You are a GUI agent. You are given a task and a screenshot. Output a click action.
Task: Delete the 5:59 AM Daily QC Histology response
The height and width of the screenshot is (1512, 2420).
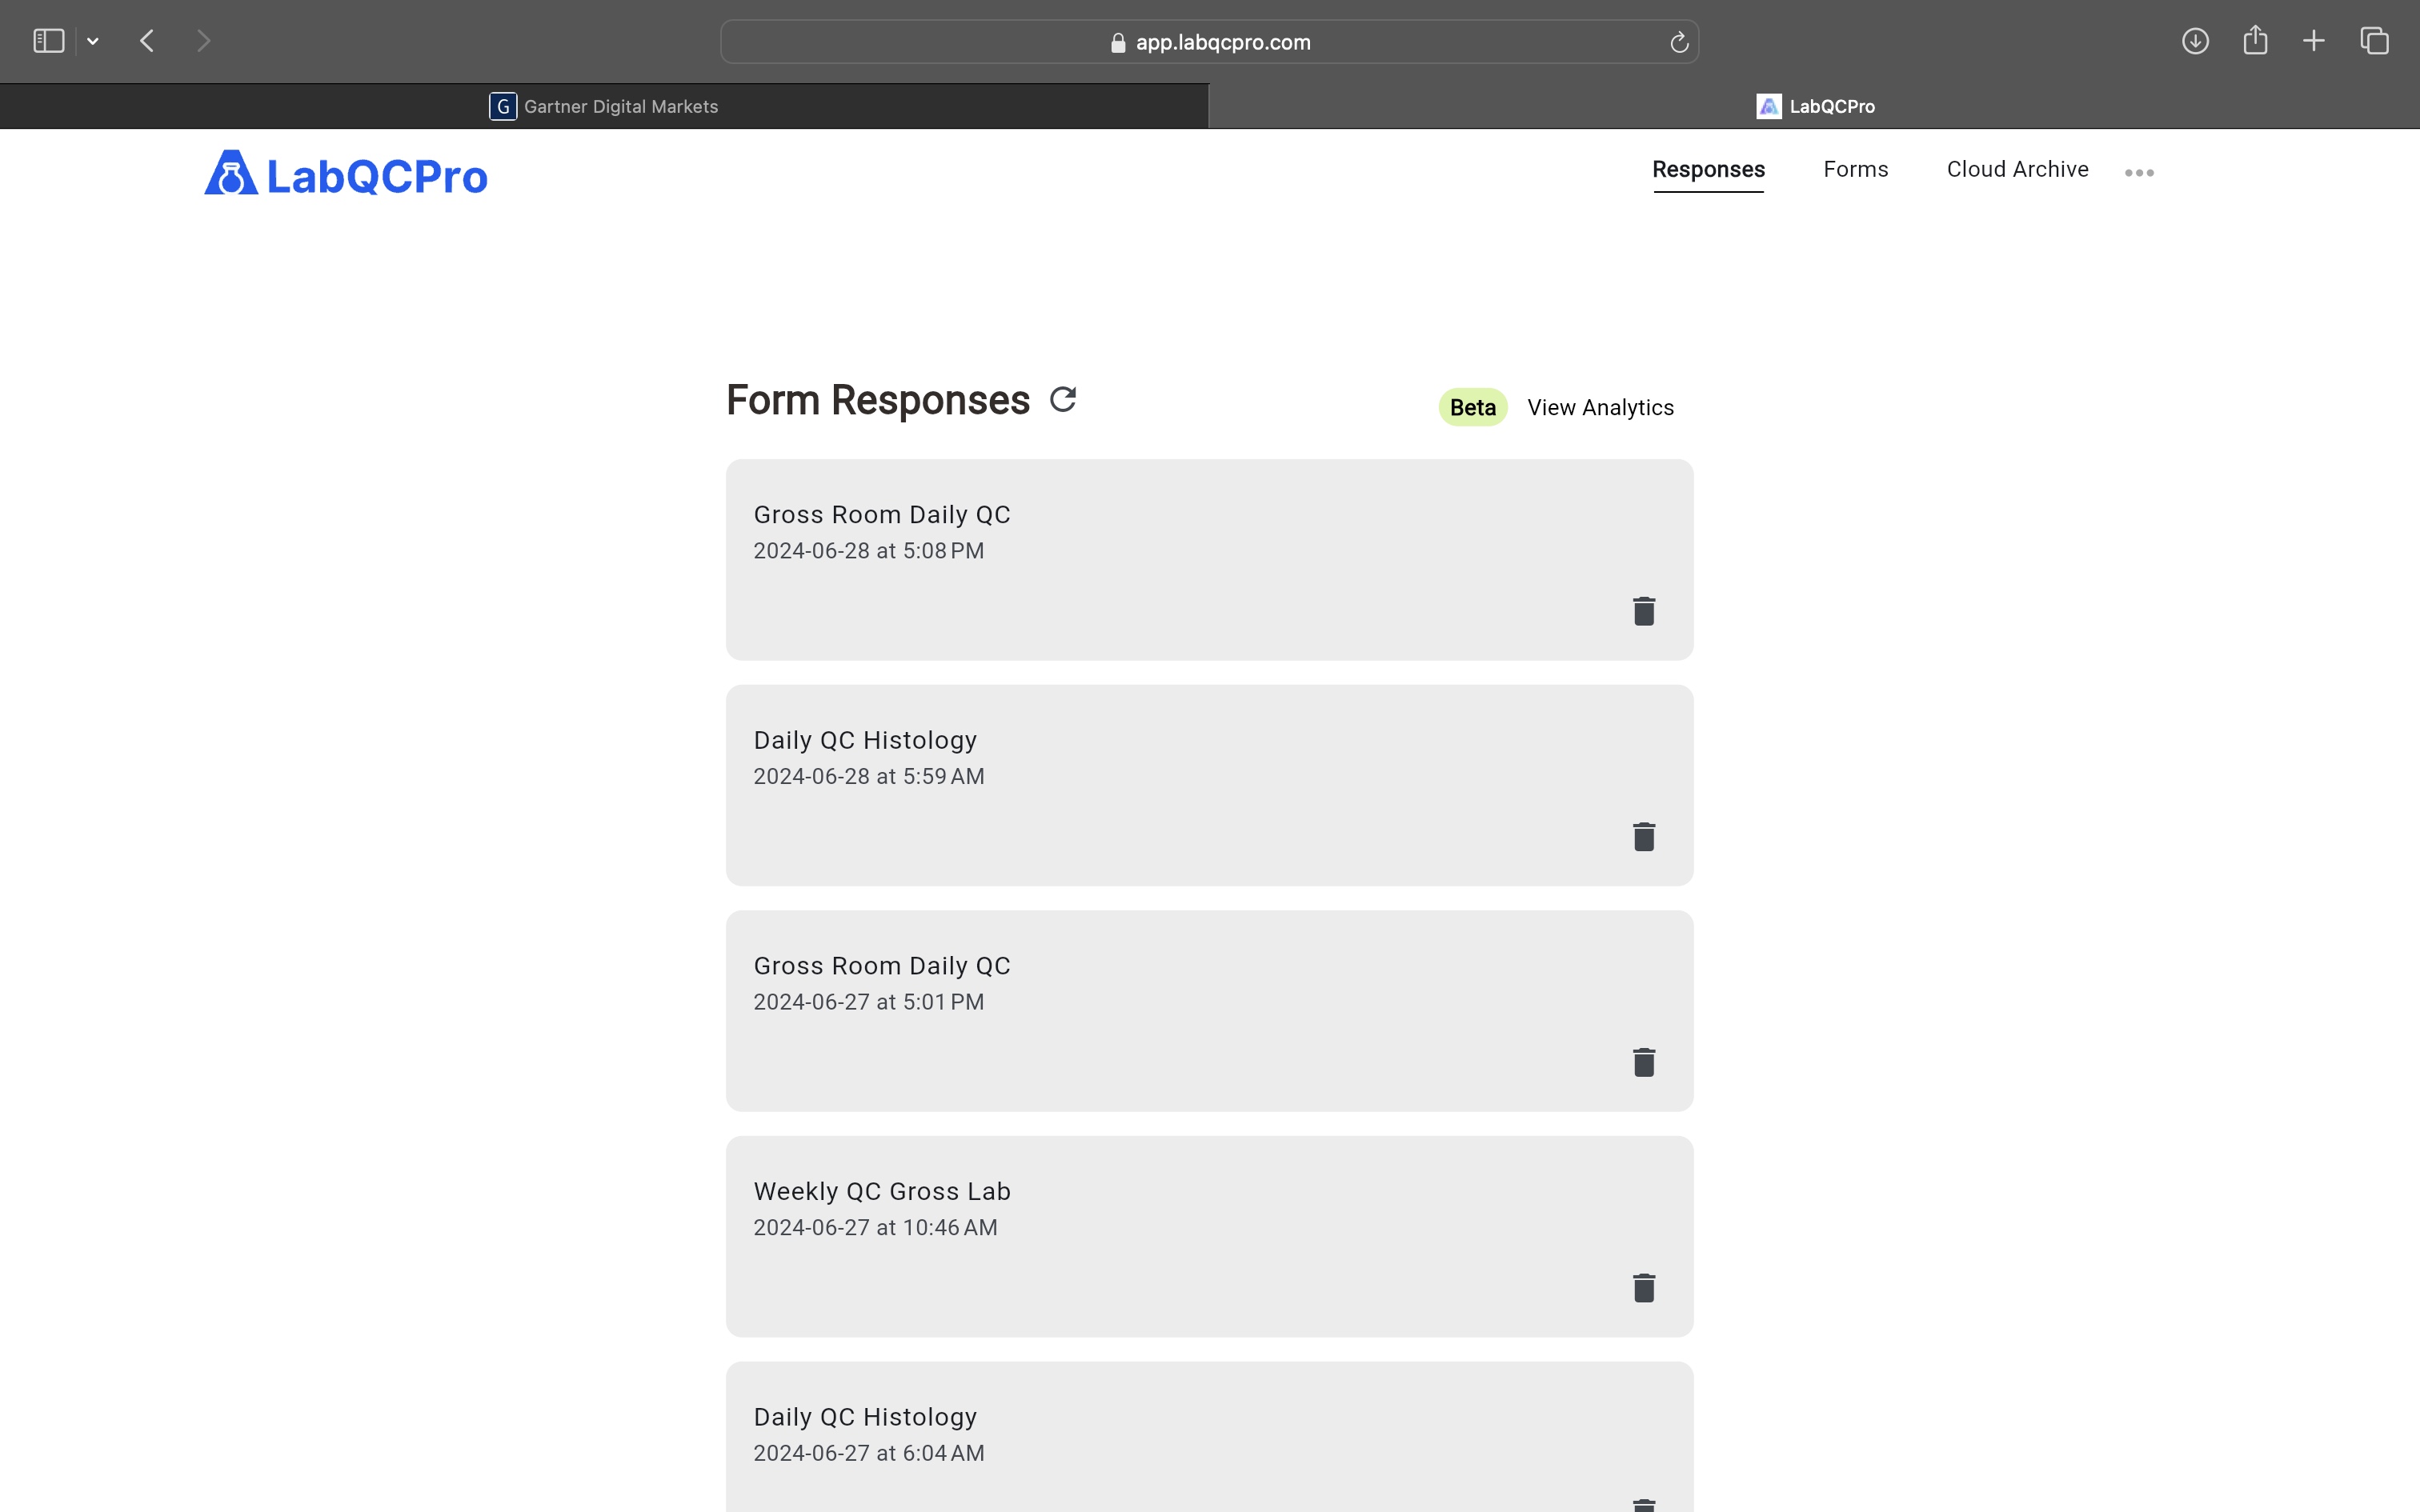pyautogui.click(x=1643, y=837)
